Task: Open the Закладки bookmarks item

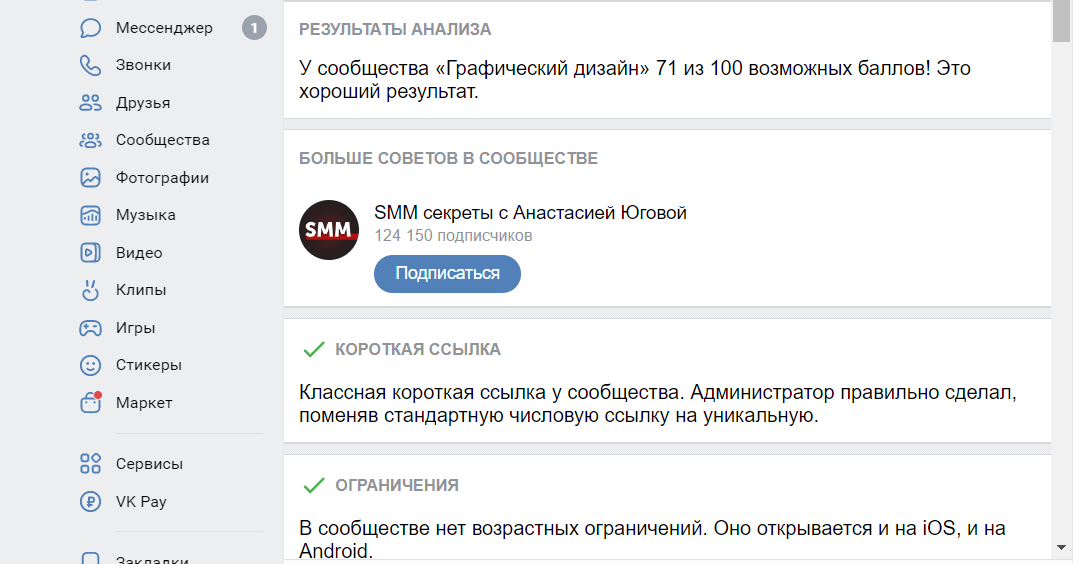Action: [152, 560]
